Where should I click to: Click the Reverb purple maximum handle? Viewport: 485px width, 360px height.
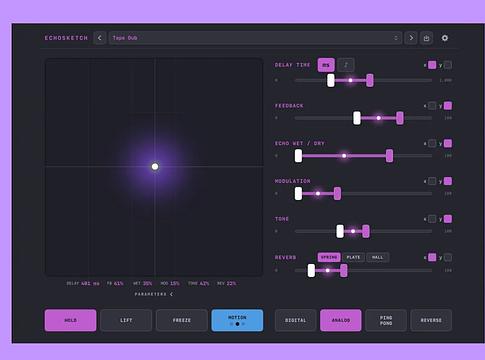tap(344, 270)
